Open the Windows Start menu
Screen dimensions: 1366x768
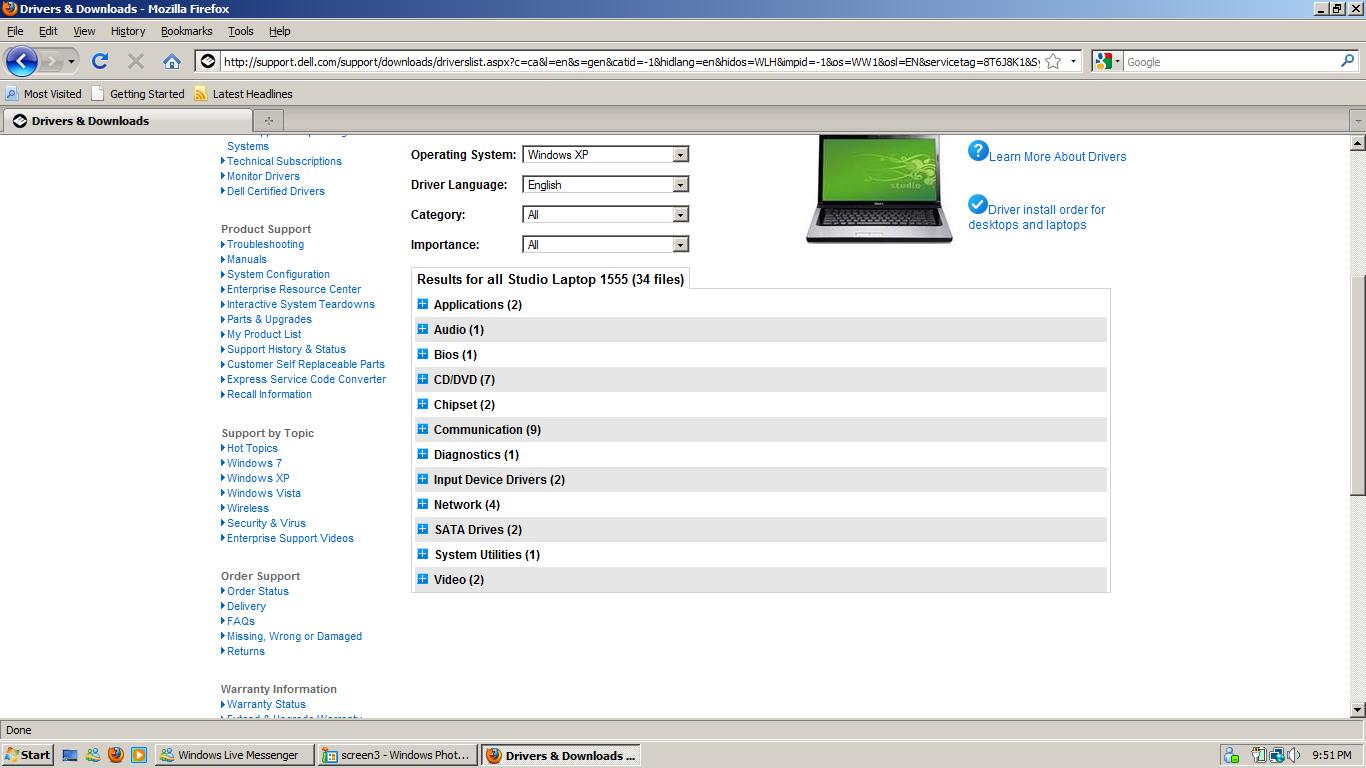pos(28,755)
